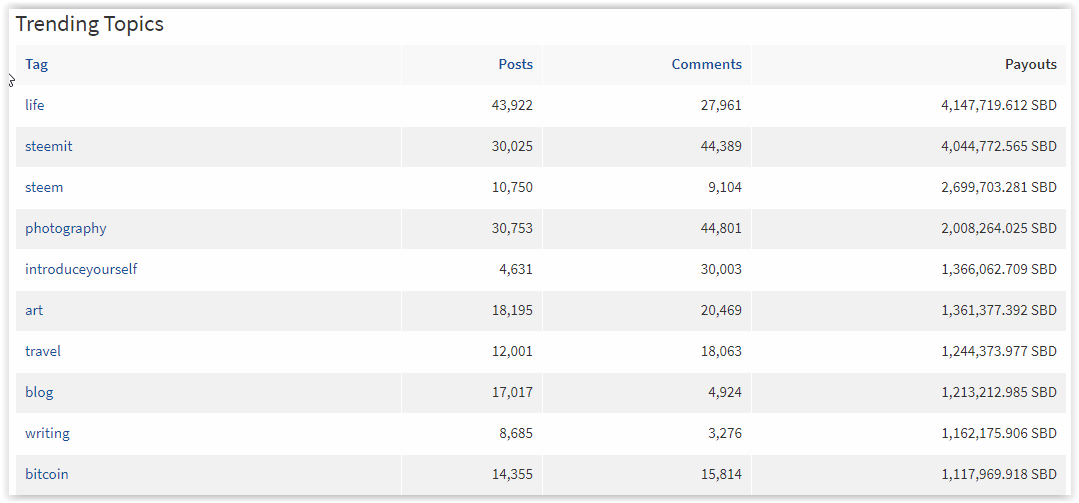Open the blog tag link

point(39,392)
